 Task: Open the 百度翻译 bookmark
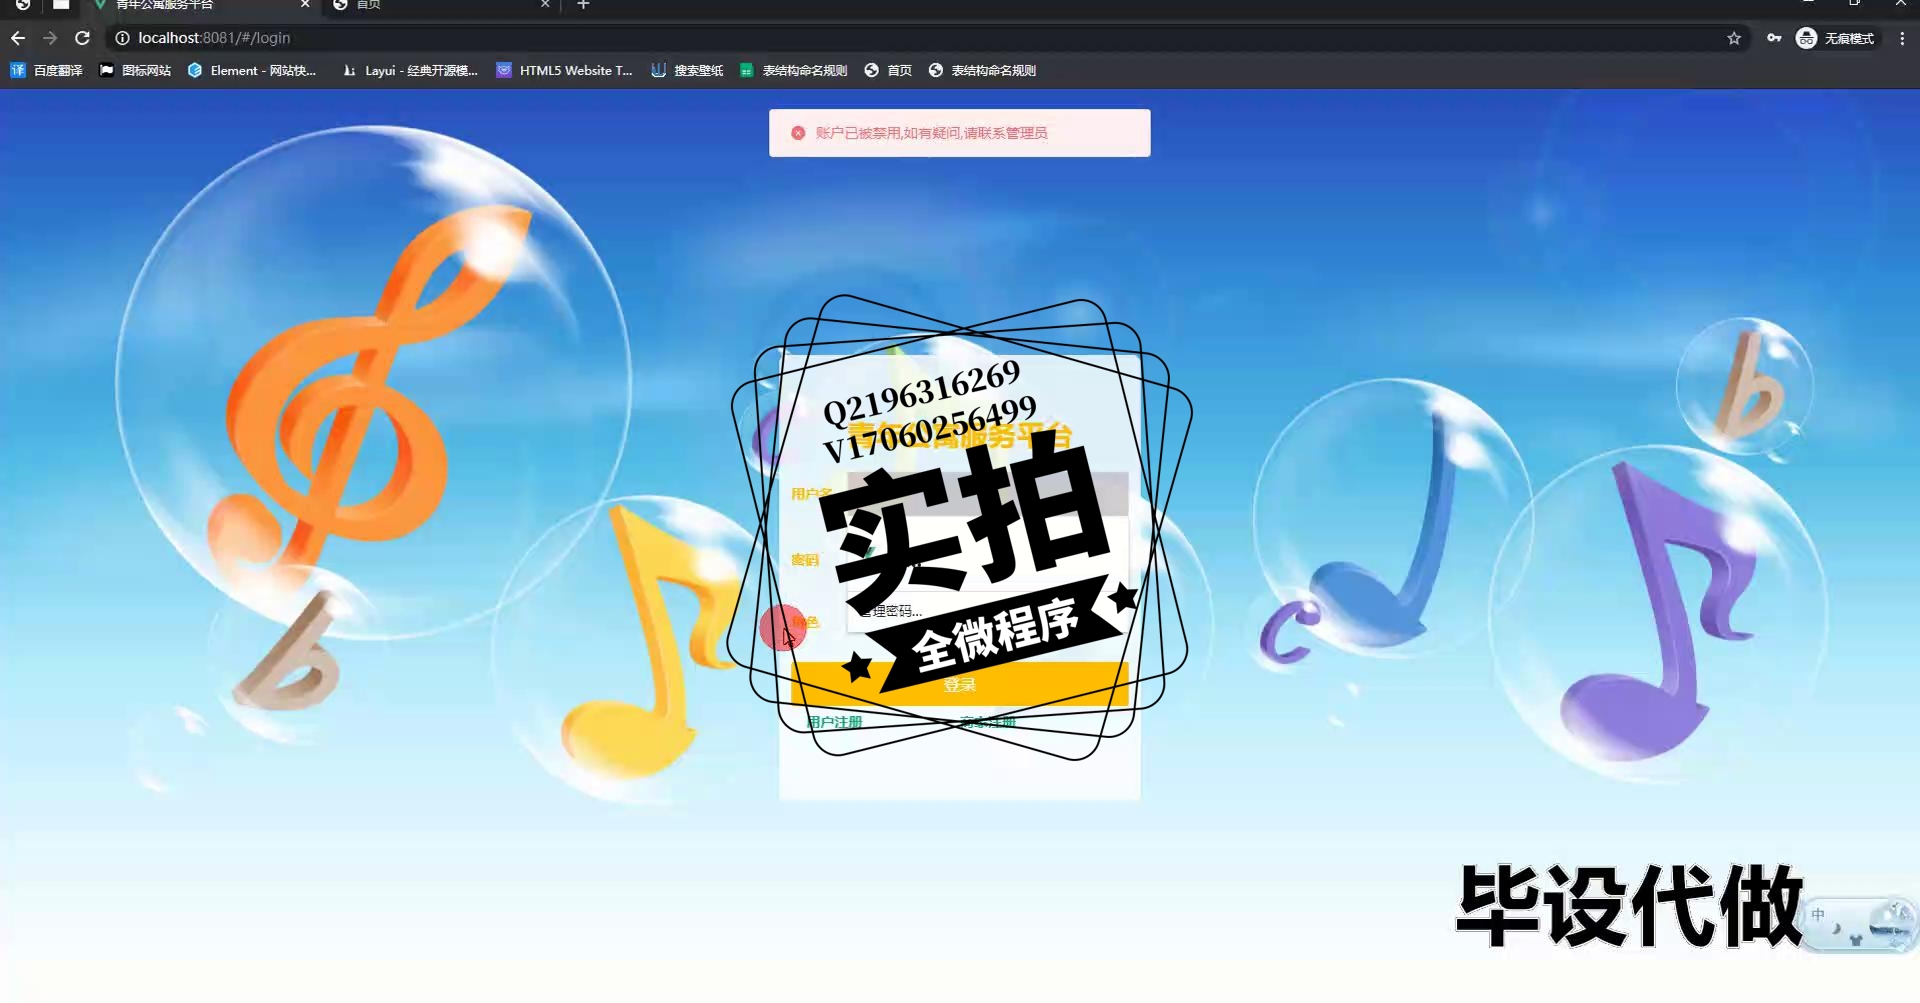click(x=47, y=70)
